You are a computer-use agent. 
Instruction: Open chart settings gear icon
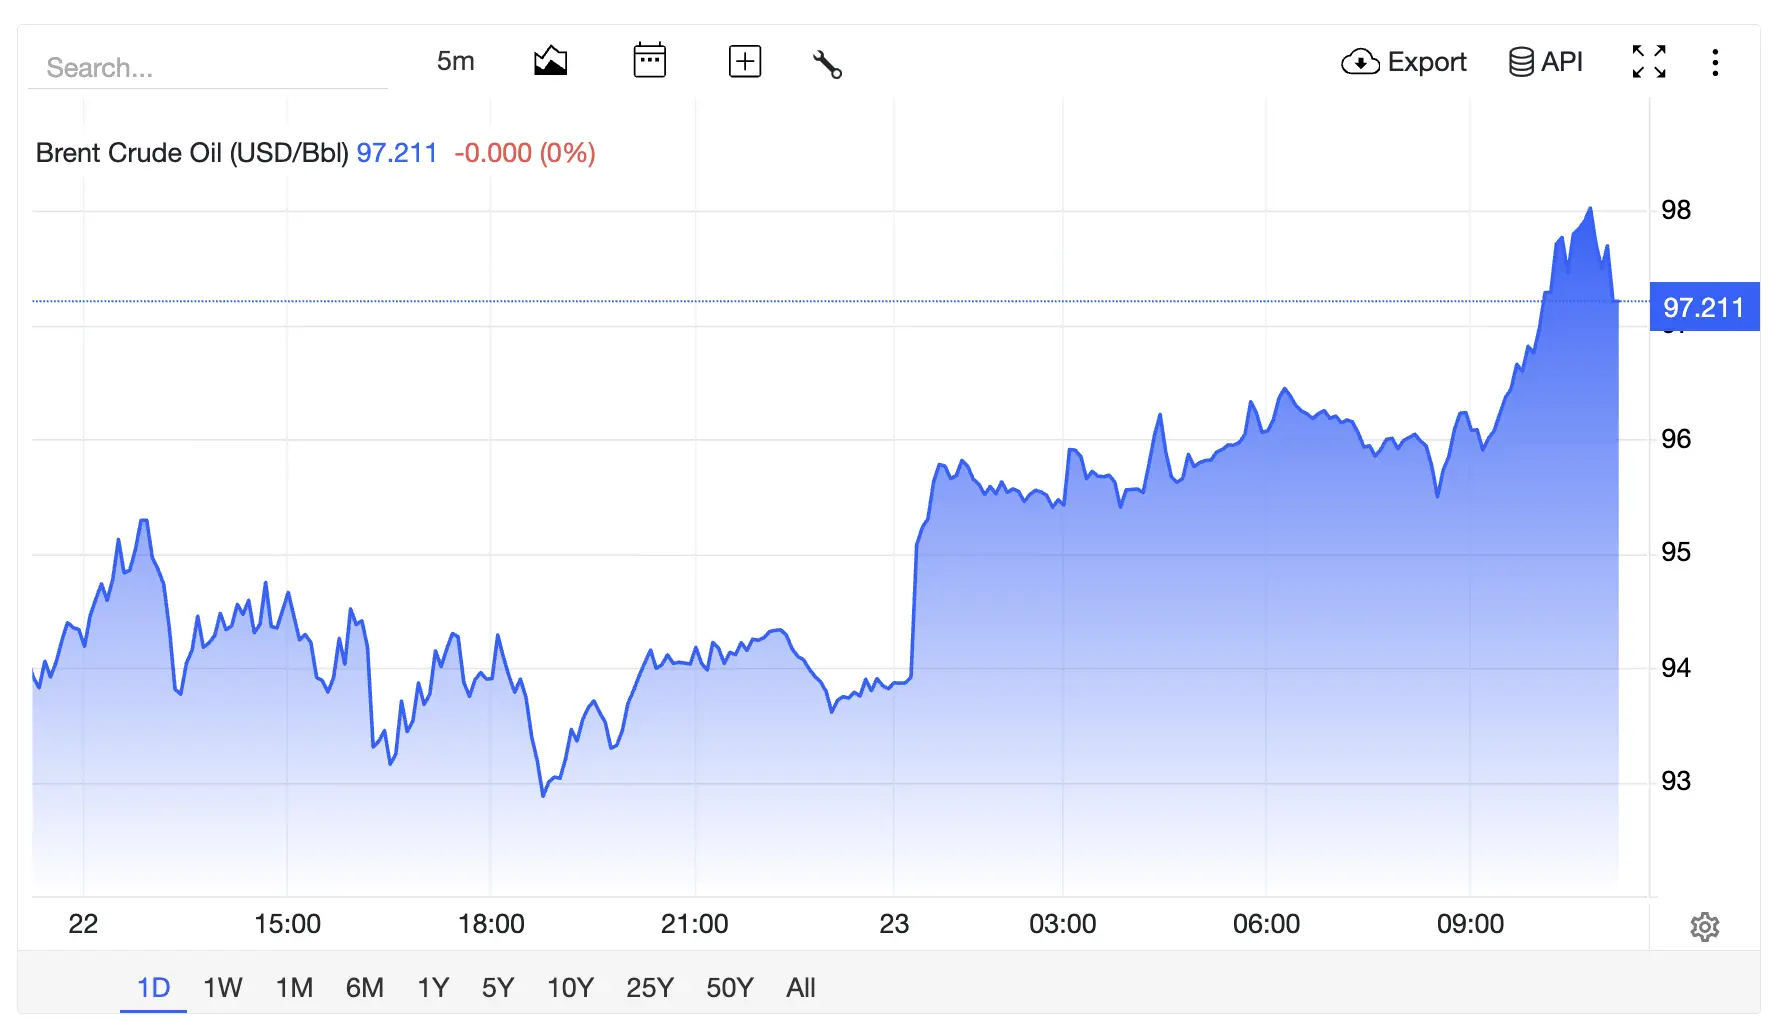pos(1705,927)
